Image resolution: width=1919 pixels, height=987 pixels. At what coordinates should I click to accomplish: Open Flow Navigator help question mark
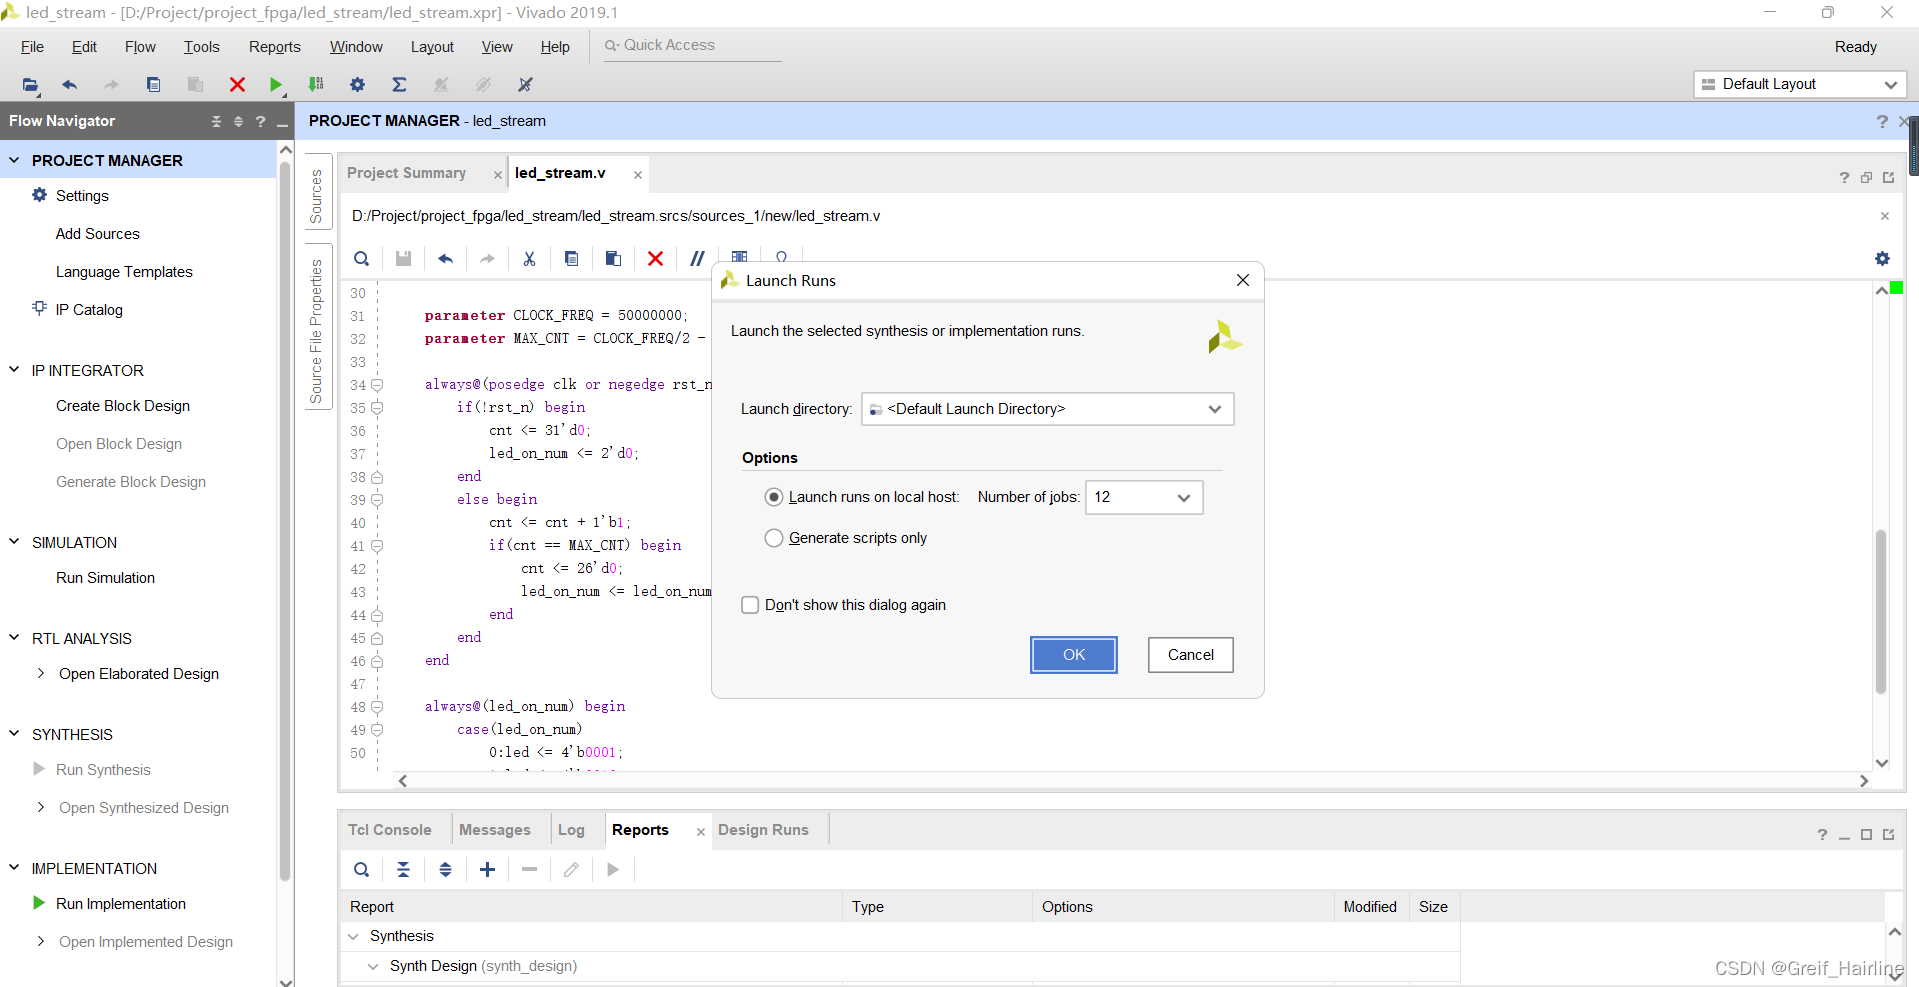point(260,121)
